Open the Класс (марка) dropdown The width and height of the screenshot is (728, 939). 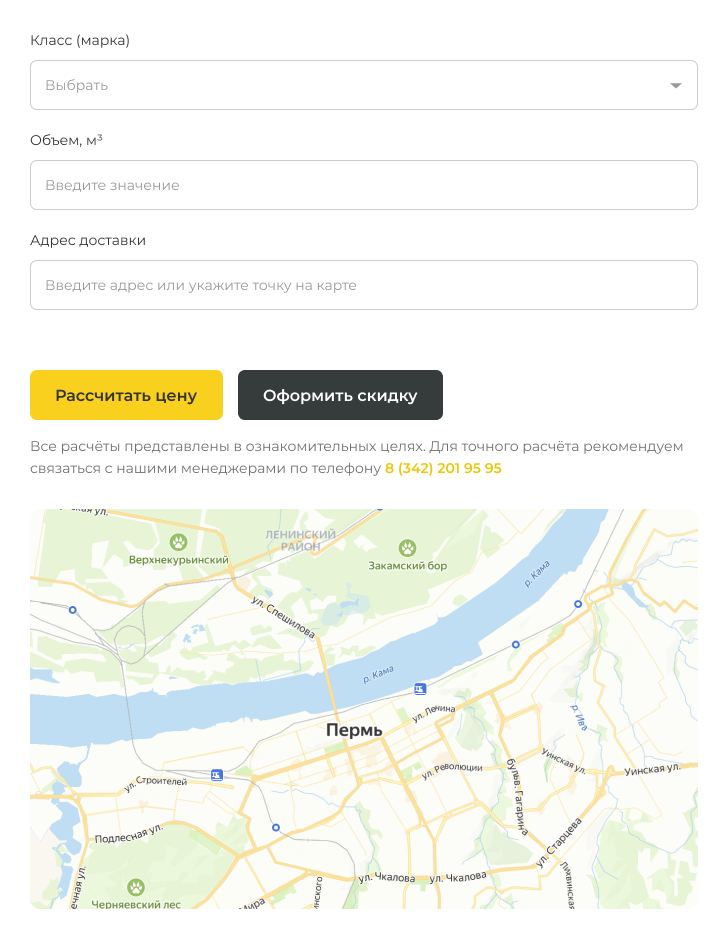coord(350,85)
